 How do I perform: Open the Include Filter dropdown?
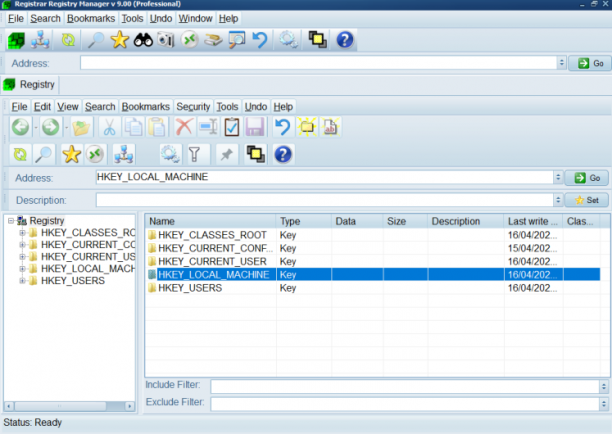(x=604, y=386)
